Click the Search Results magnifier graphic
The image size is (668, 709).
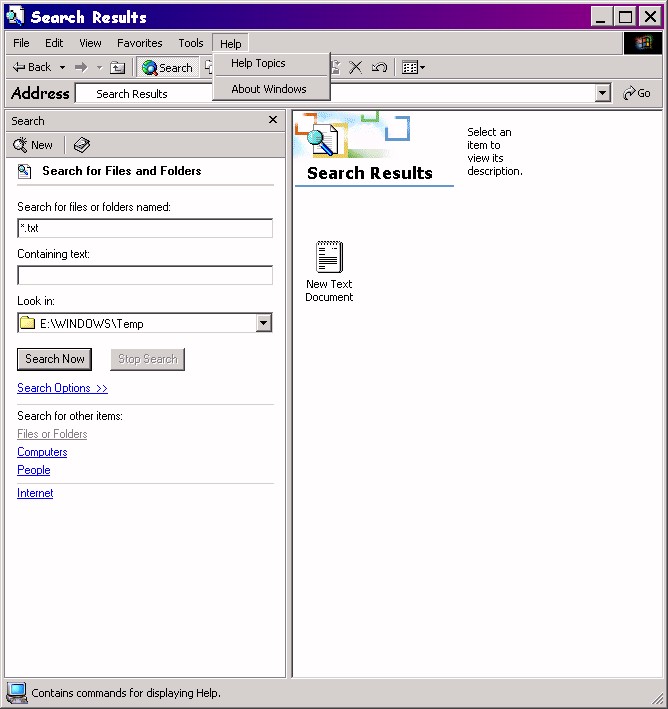[322, 140]
